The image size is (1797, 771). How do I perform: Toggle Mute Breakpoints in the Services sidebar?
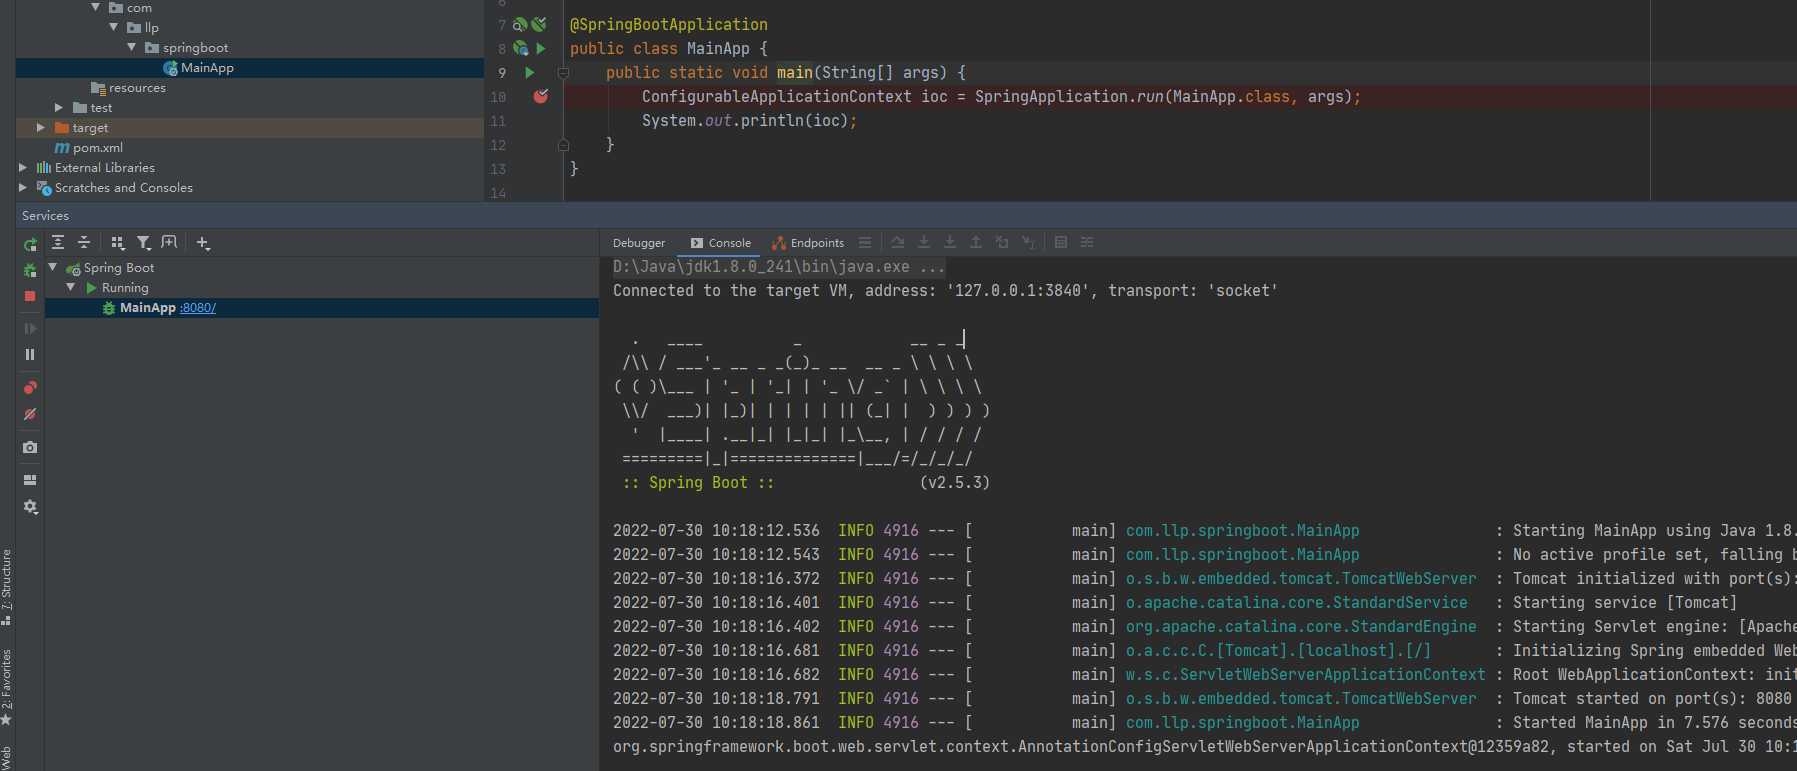click(x=30, y=414)
